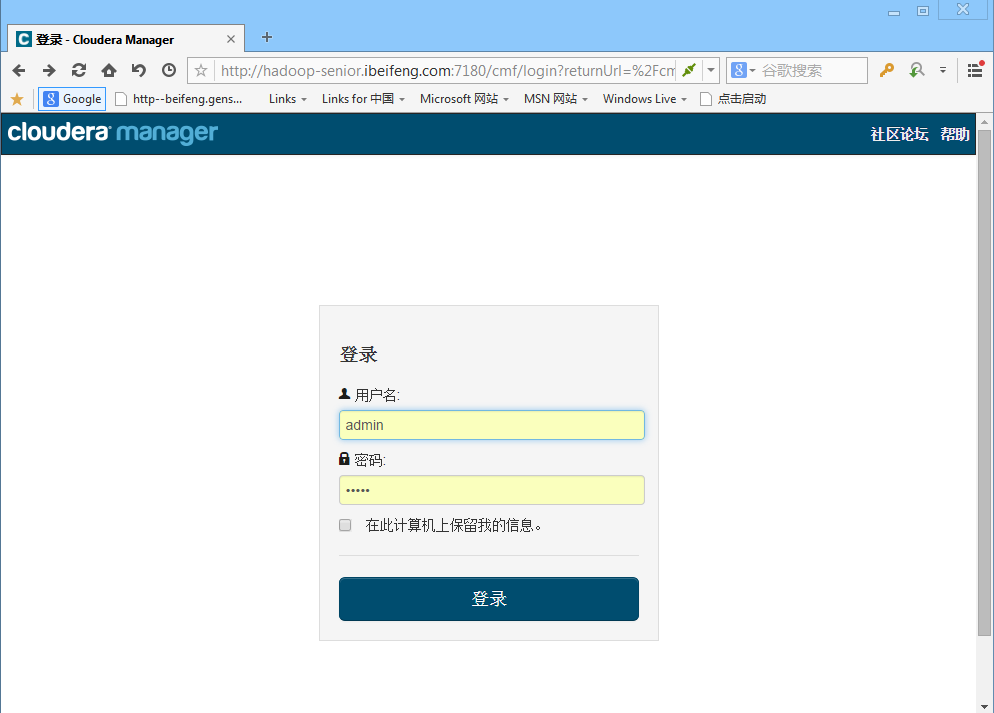Click the key password manager icon

[x=886, y=70]
